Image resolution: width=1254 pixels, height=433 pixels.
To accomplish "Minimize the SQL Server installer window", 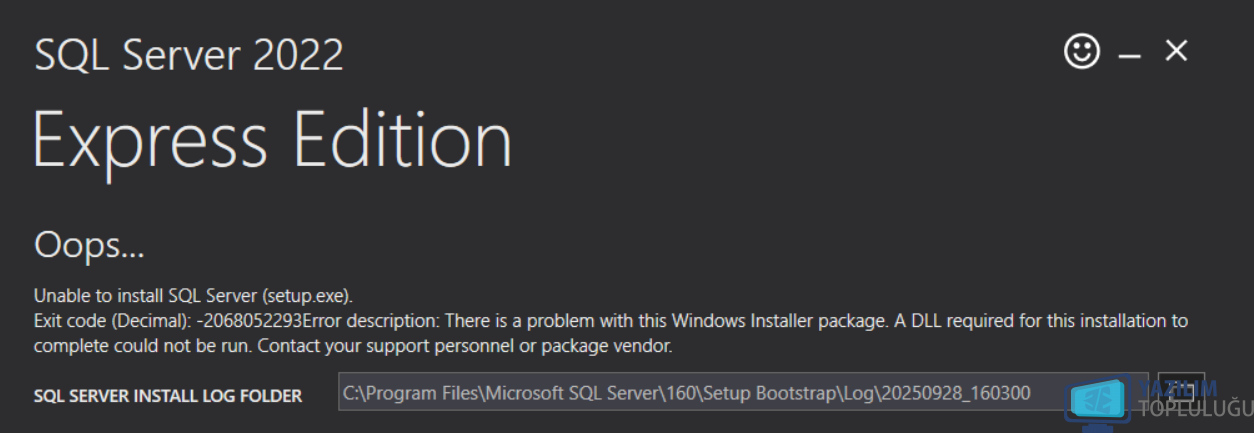I will [x=1130, y=56].
